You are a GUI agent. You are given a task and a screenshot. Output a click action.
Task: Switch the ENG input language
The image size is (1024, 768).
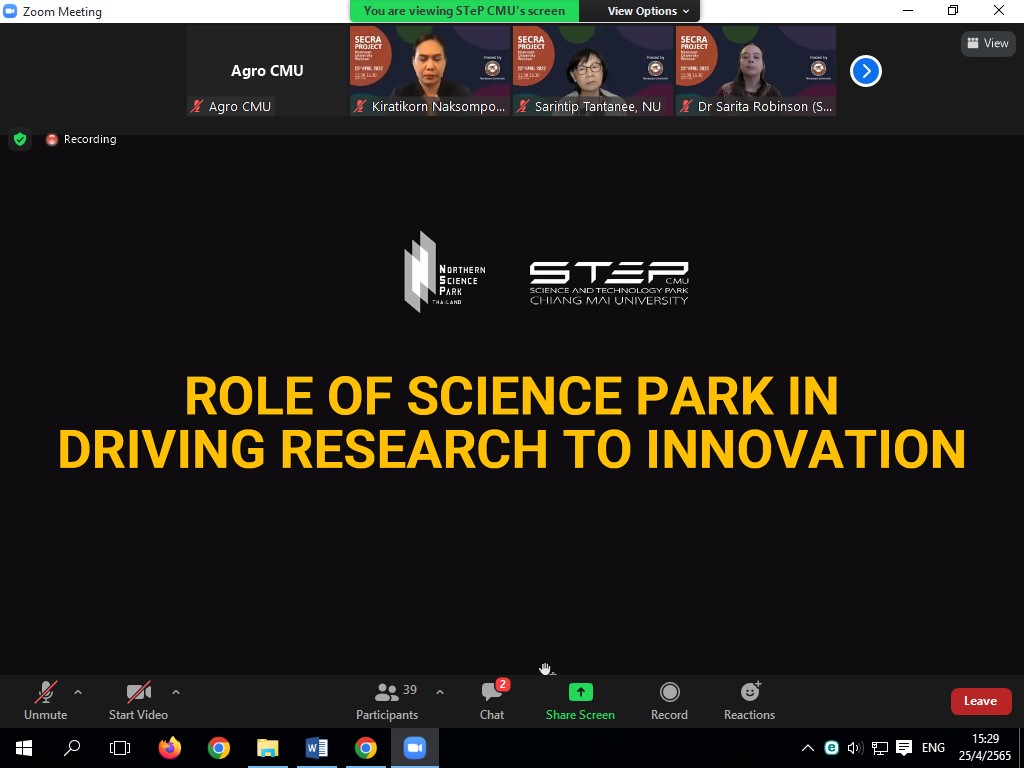click(933, 748)
